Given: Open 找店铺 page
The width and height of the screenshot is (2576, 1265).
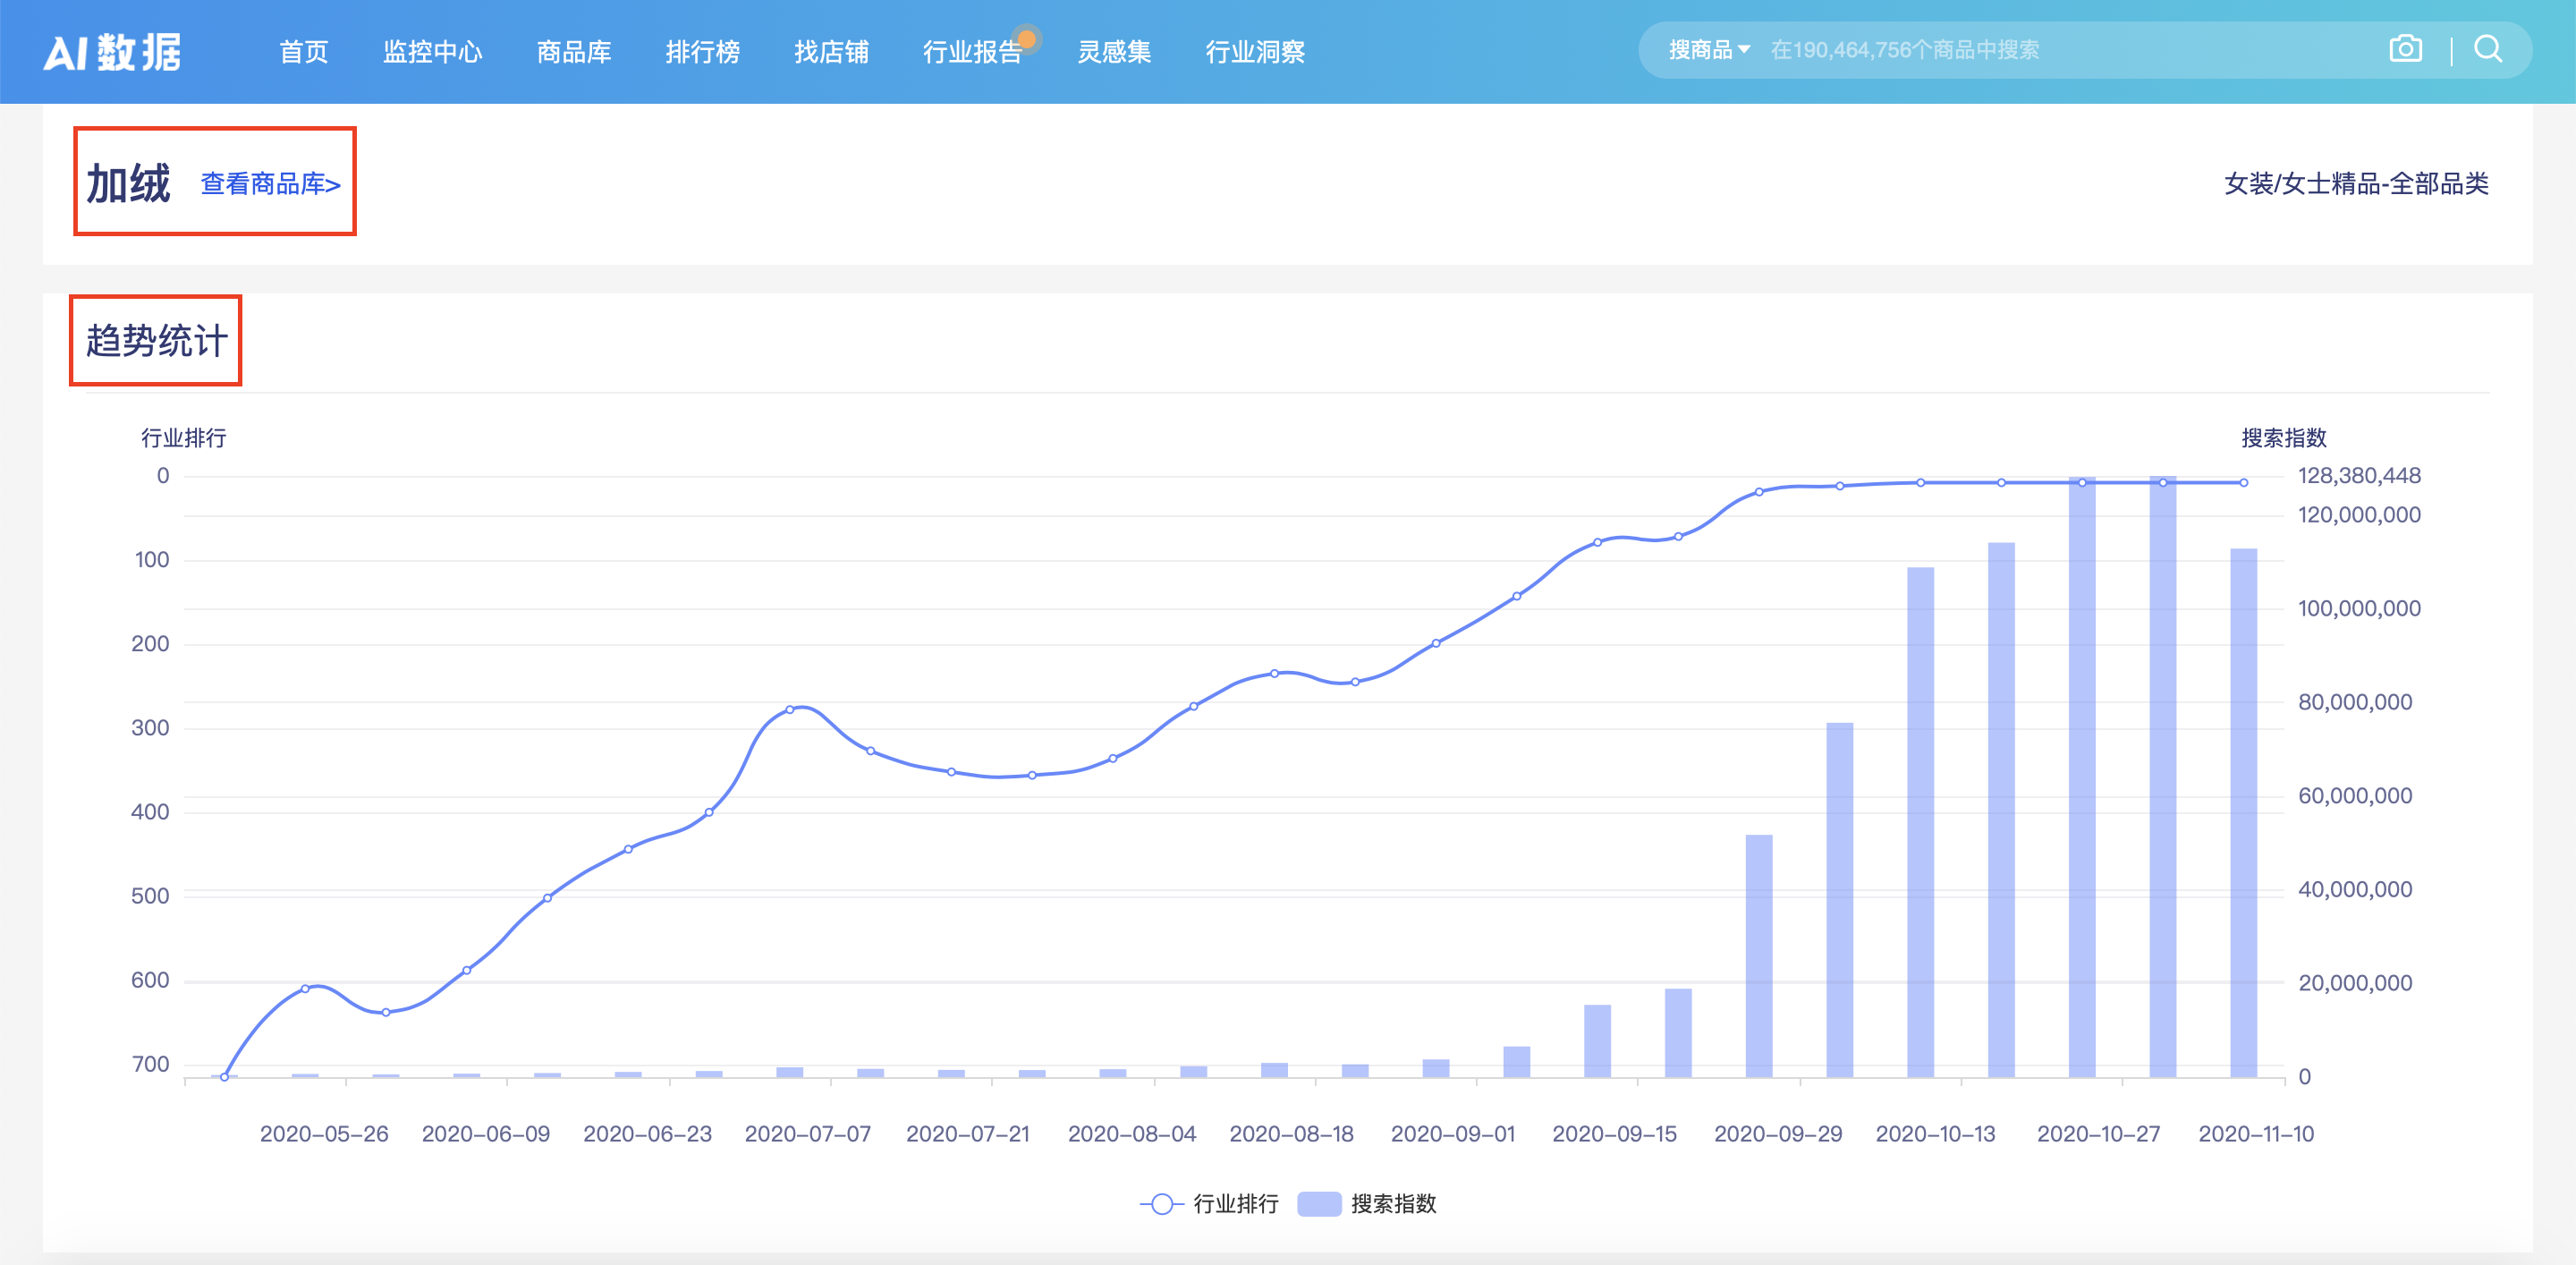Looking at the screenshot, I should point(831,52).
